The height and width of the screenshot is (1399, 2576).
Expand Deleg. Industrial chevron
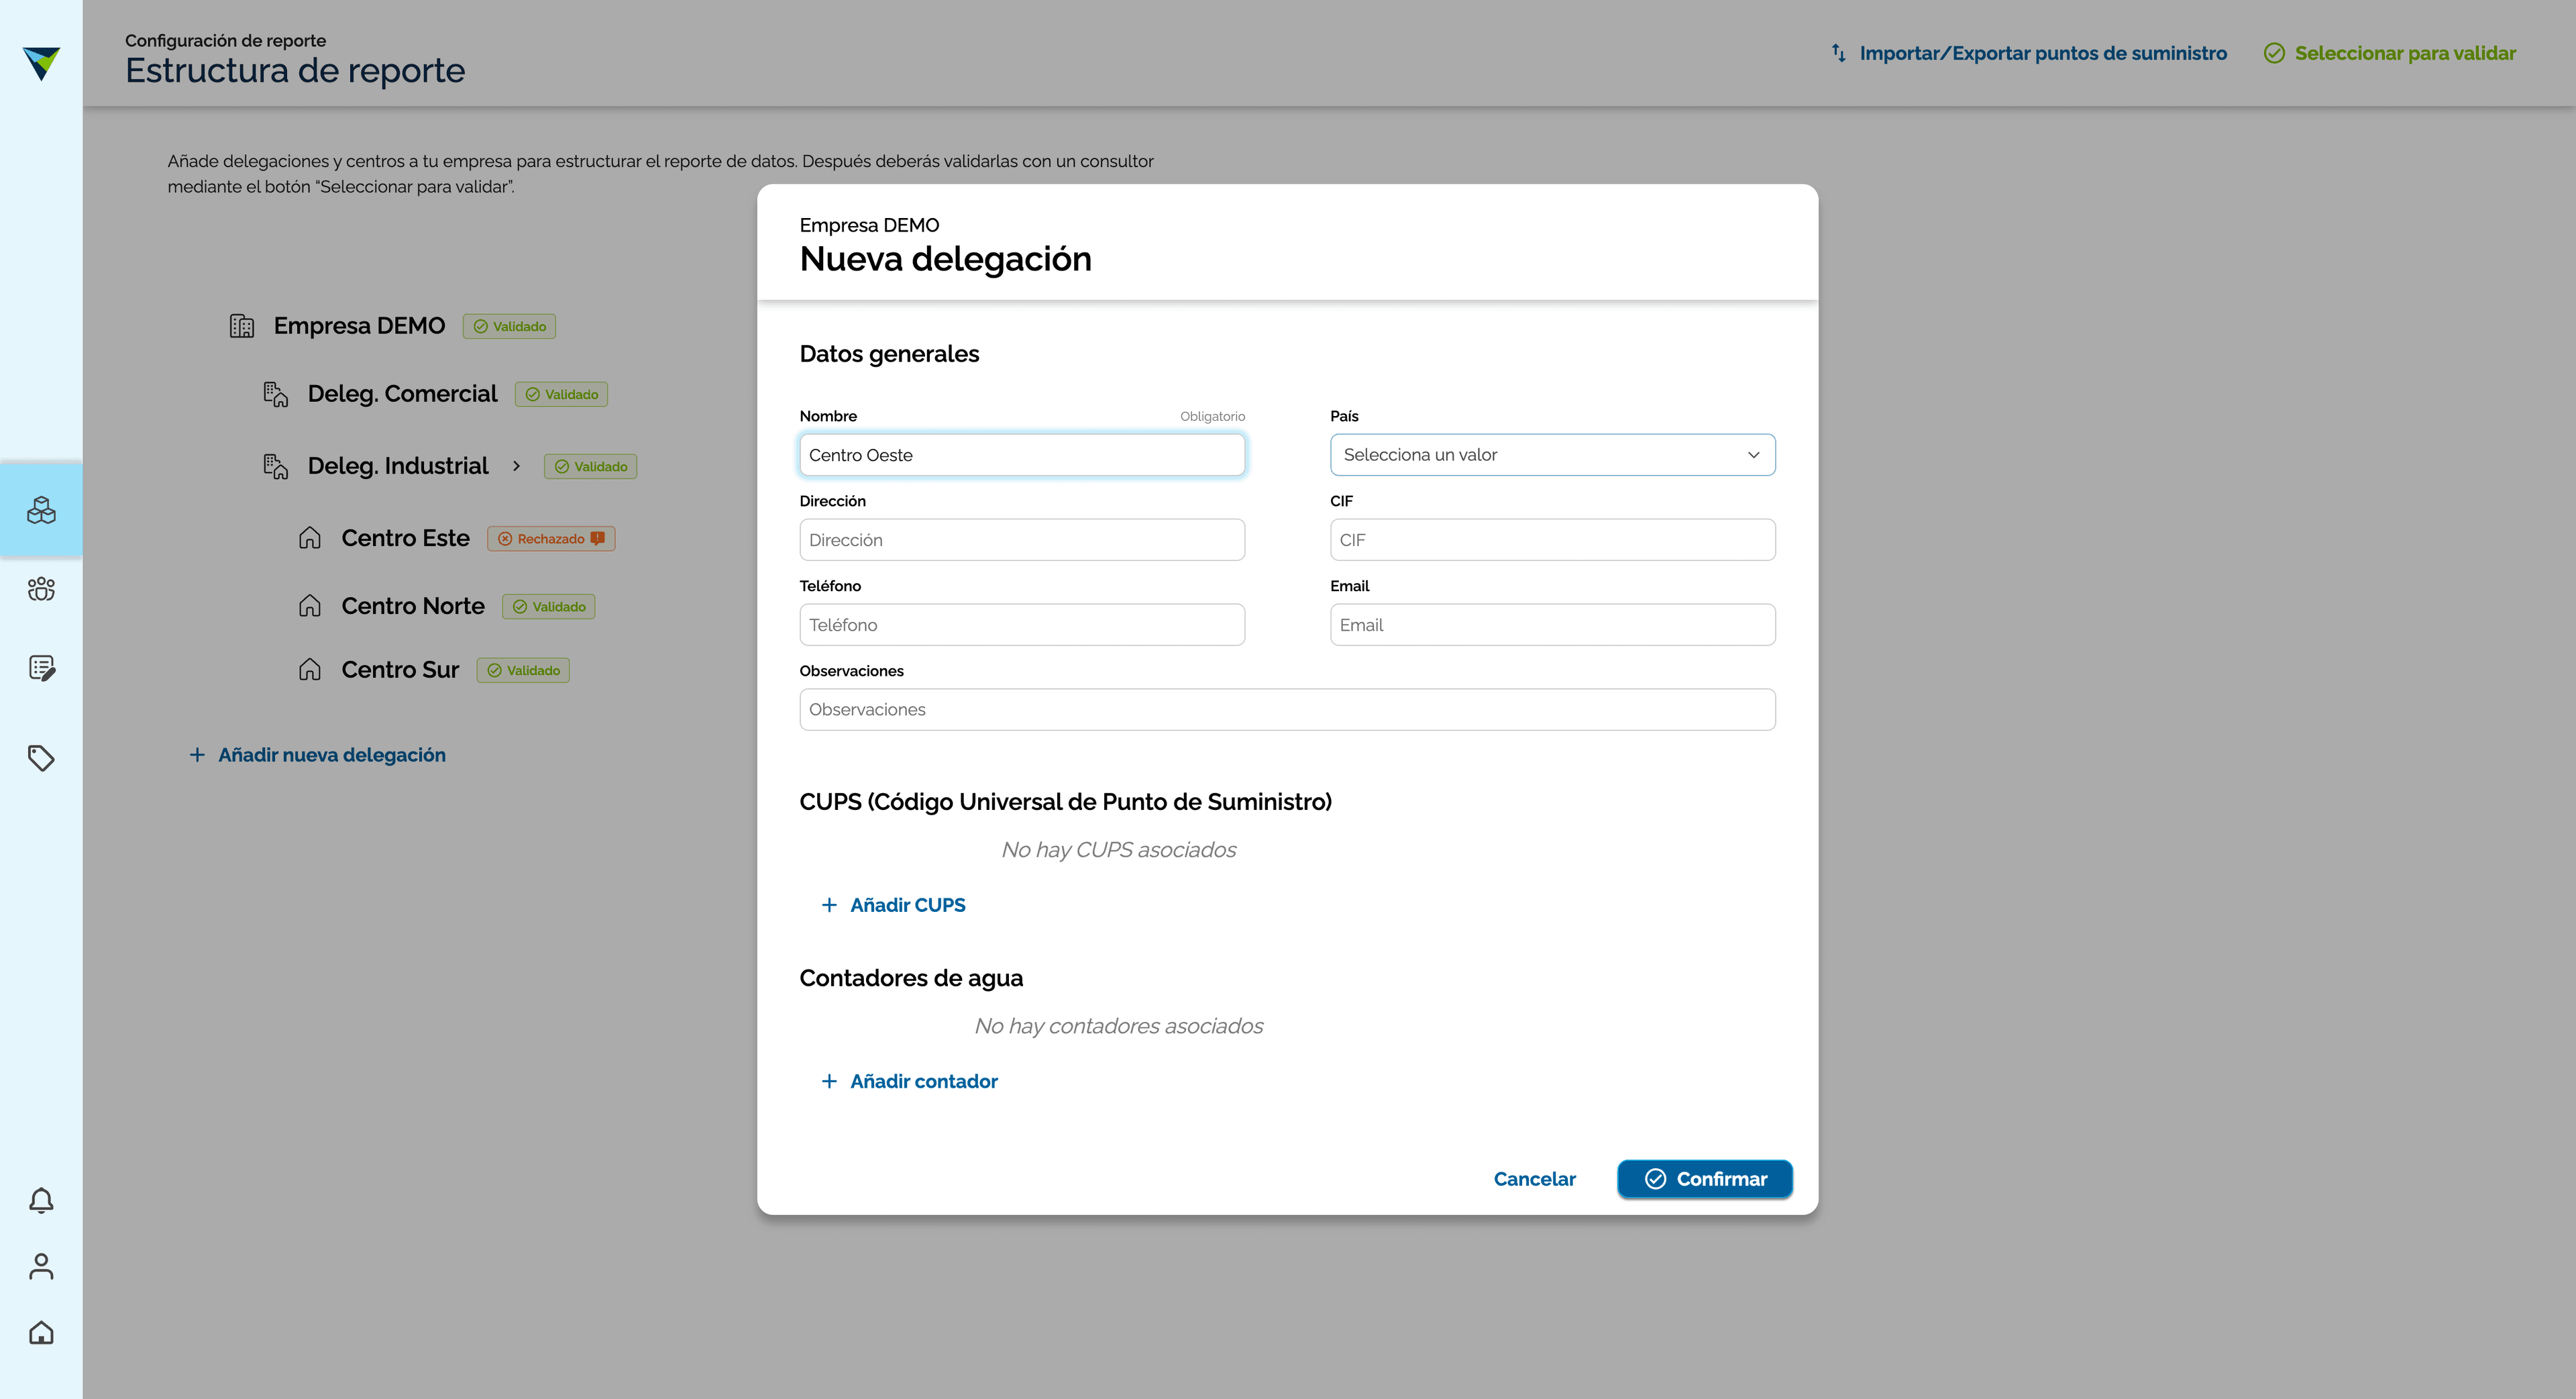point(516,466)
